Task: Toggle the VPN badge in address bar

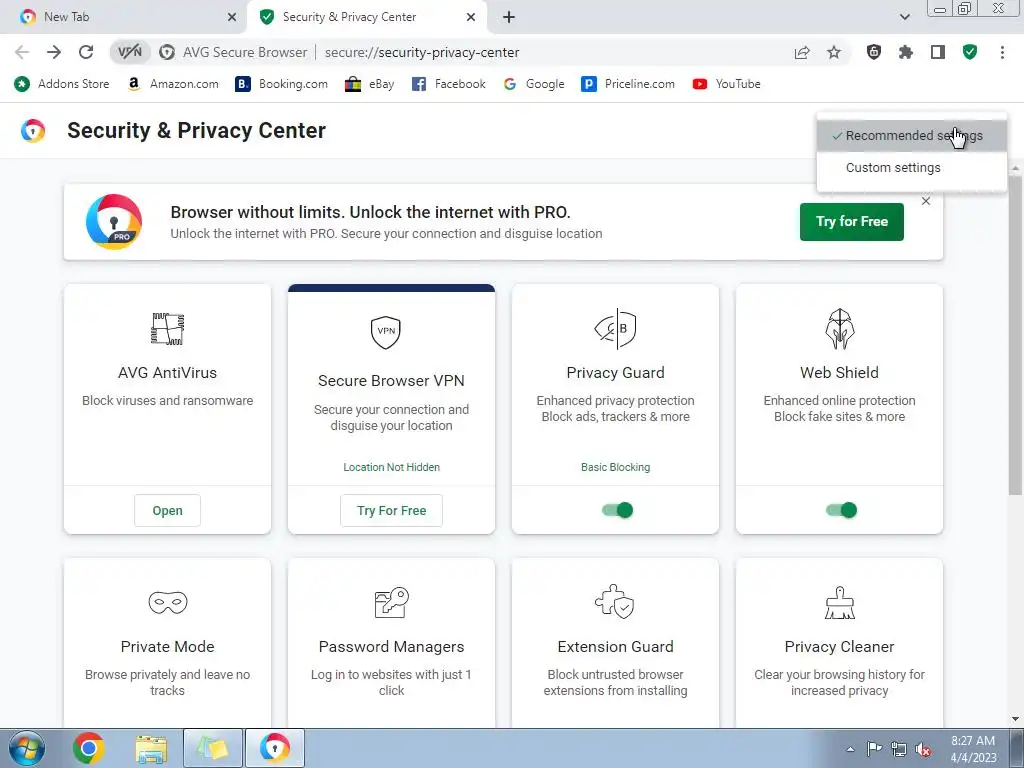Action: (129, 52)
